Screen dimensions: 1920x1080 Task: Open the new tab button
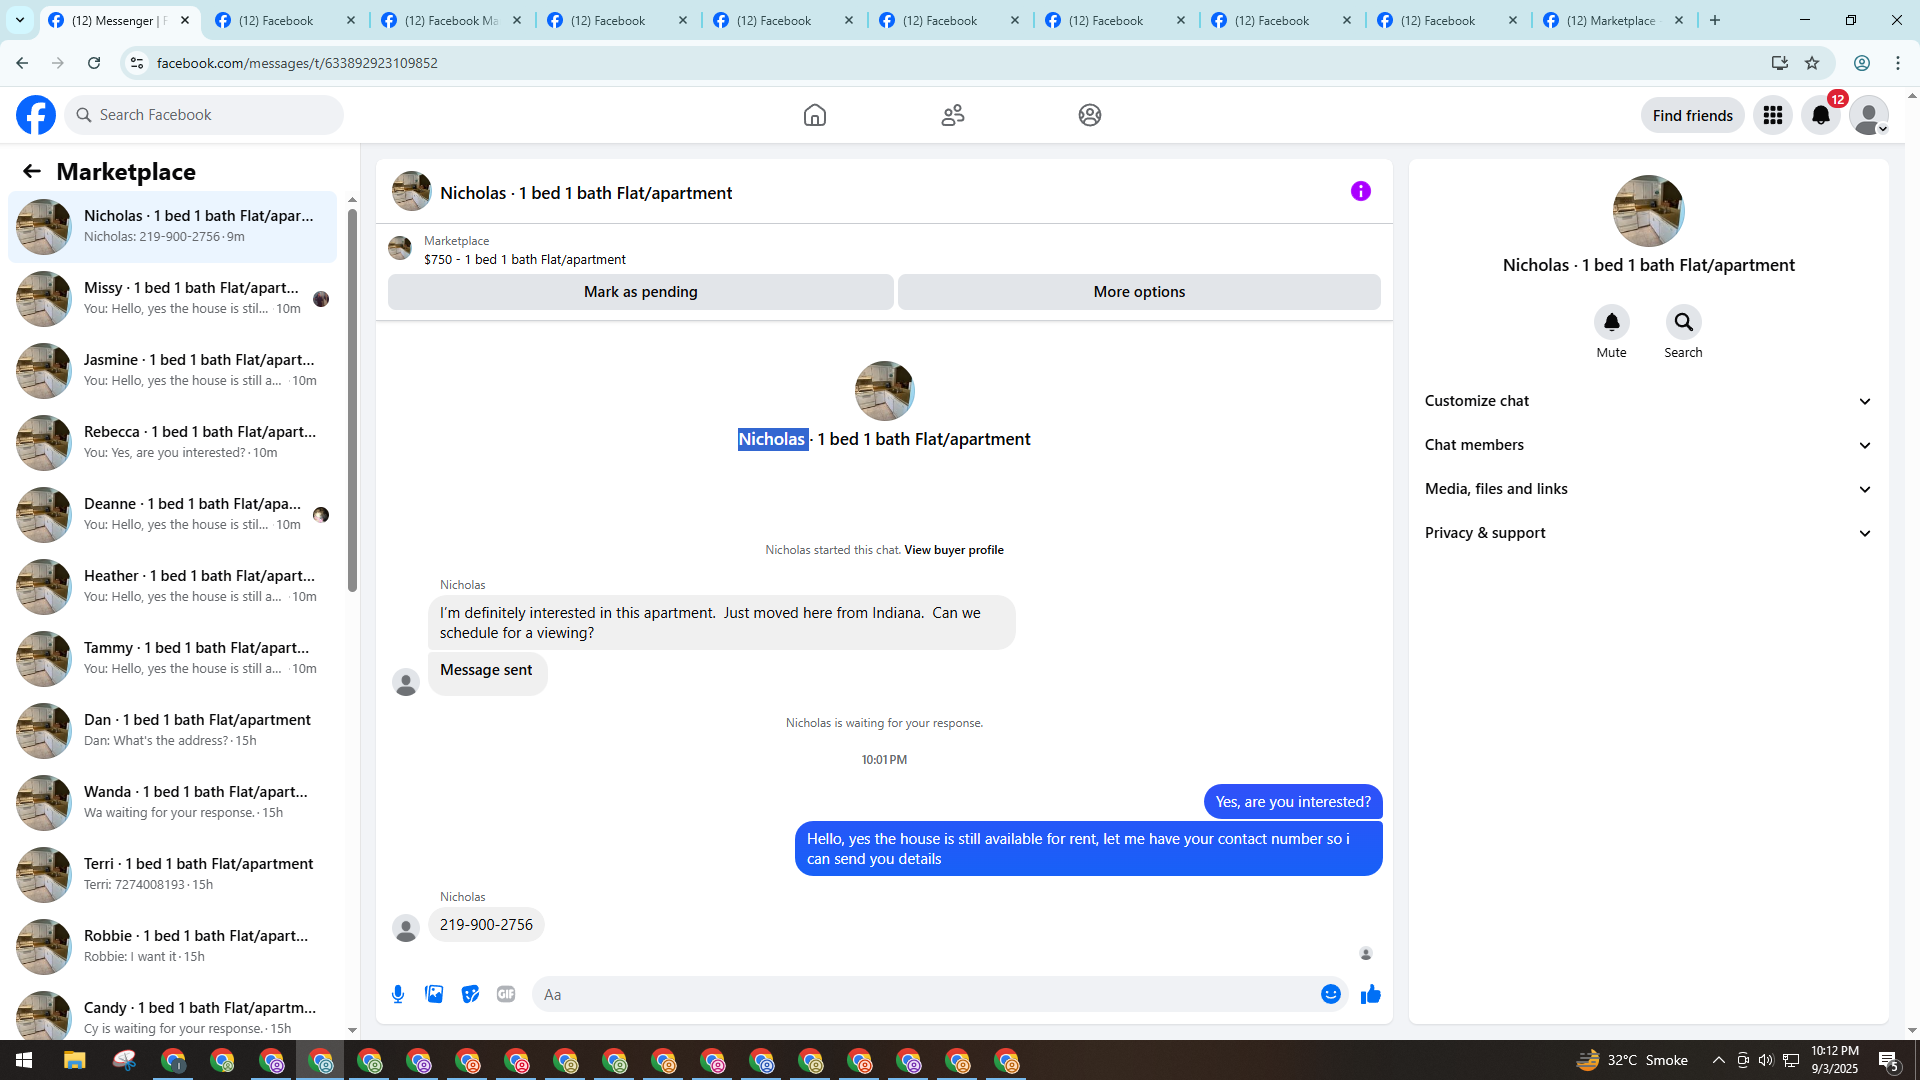coord(1715,20)
